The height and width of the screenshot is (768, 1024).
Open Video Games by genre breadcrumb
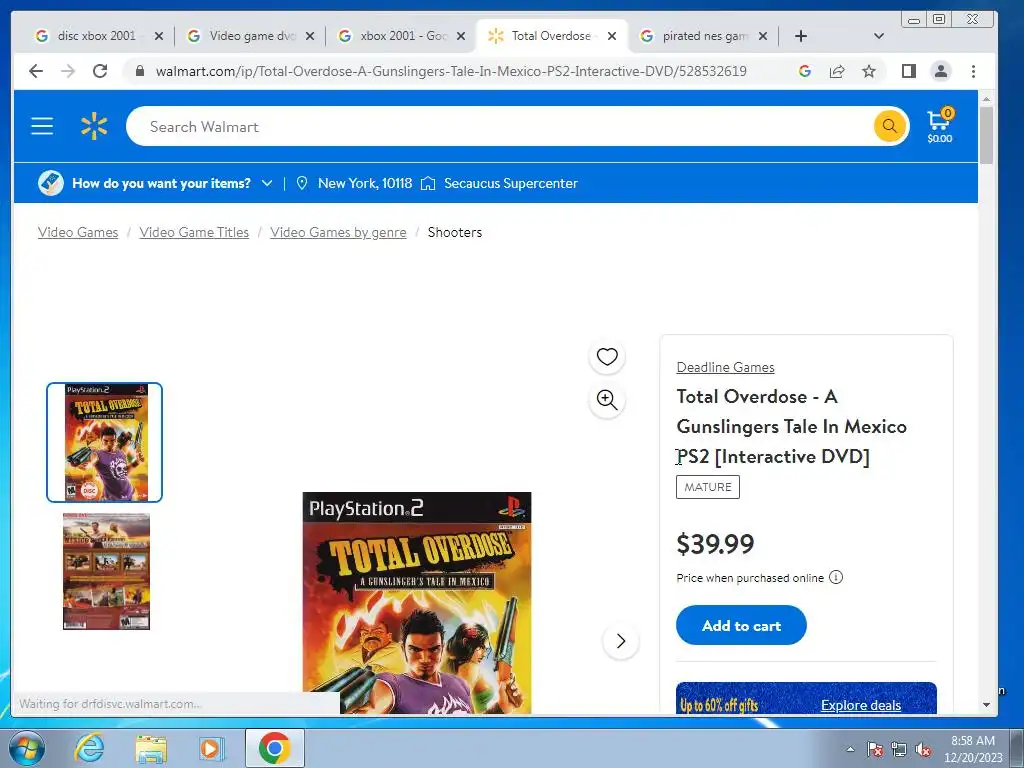click(x=338, y=232)
